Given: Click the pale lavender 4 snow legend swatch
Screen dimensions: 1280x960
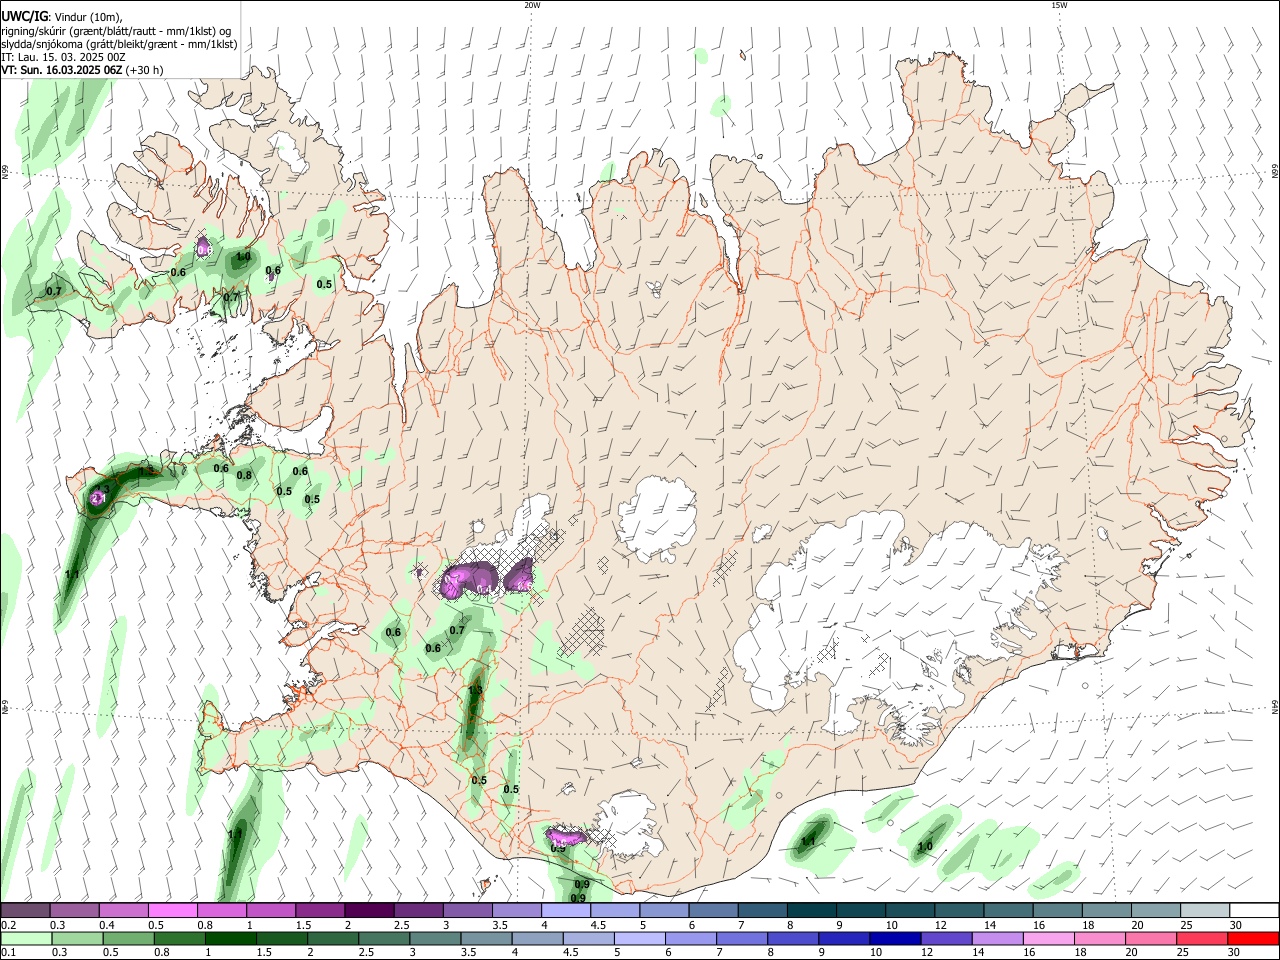Looking at the screenshot, I should (x=565, y=910).
